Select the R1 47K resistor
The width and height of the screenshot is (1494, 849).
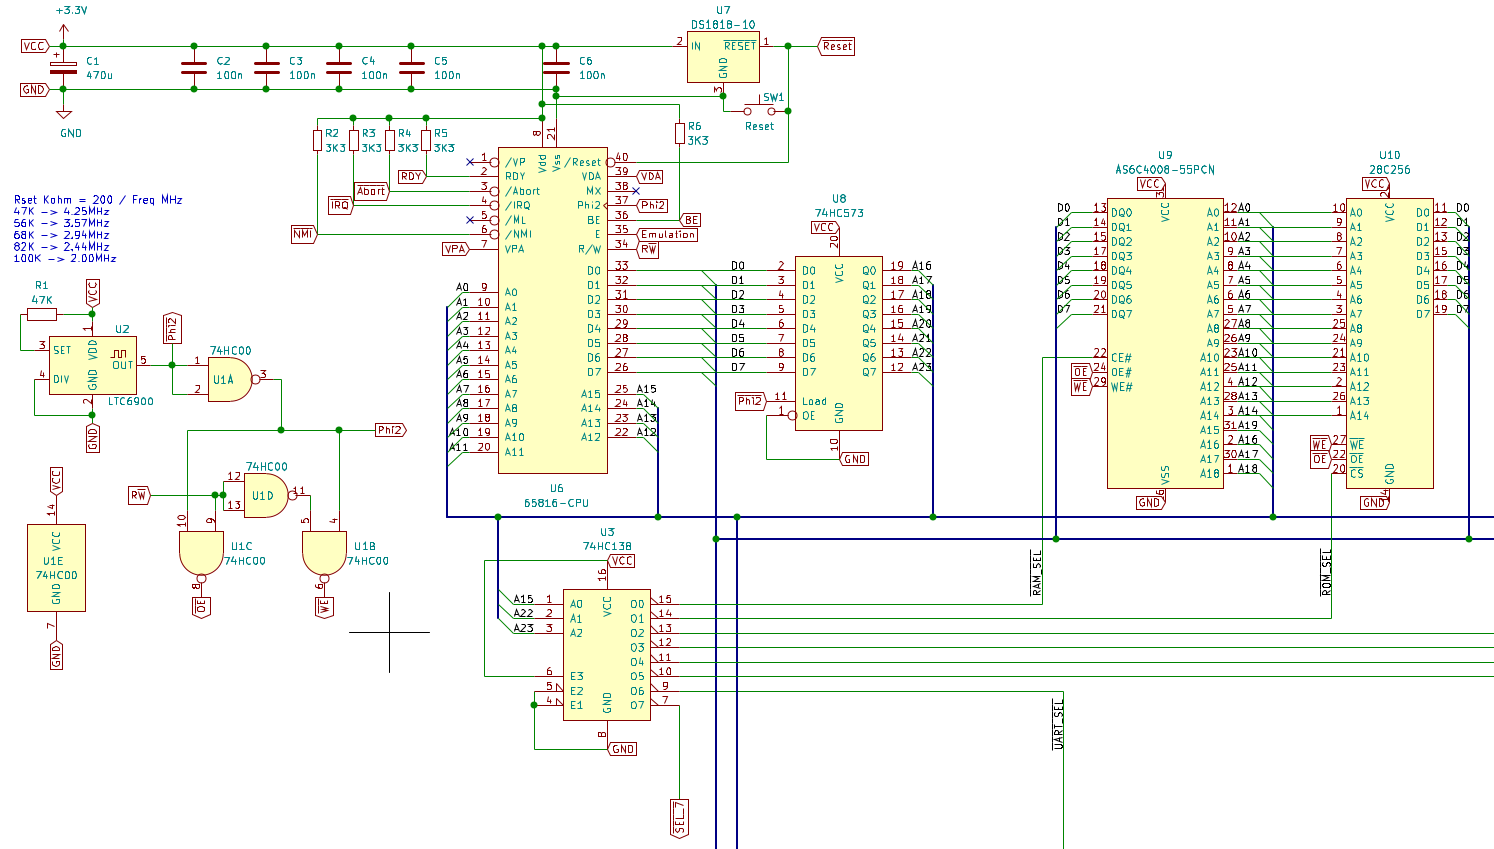(x=42, y=314)
